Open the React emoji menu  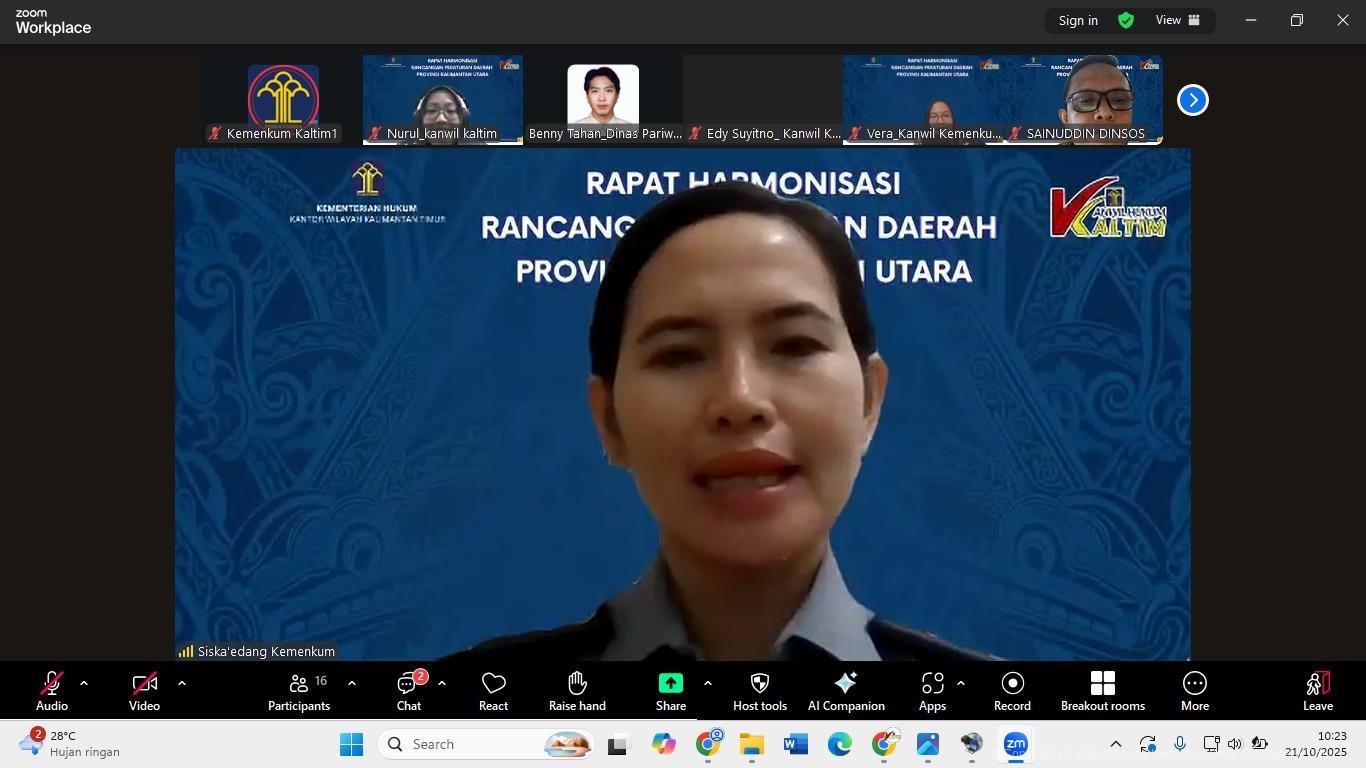(x=493, y=691)
